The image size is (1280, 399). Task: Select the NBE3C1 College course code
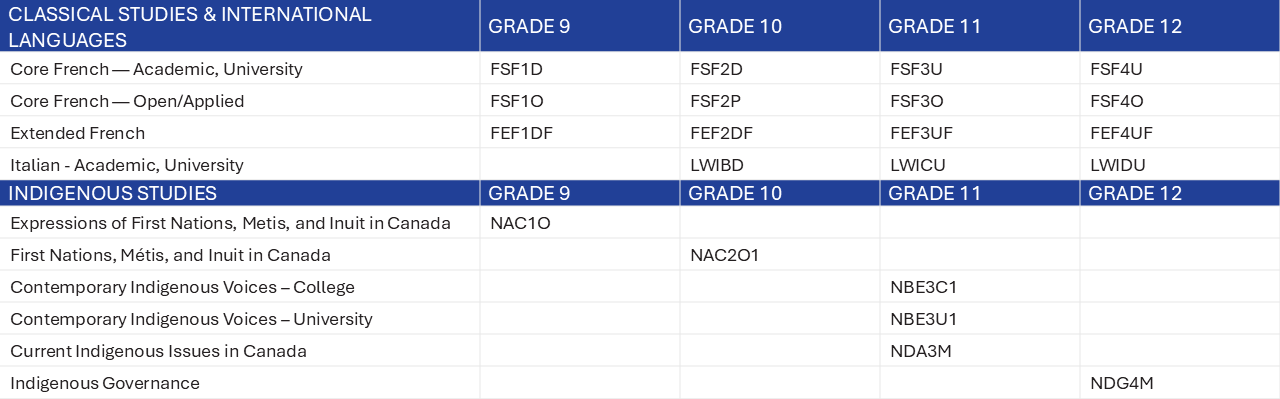point(922,287)
